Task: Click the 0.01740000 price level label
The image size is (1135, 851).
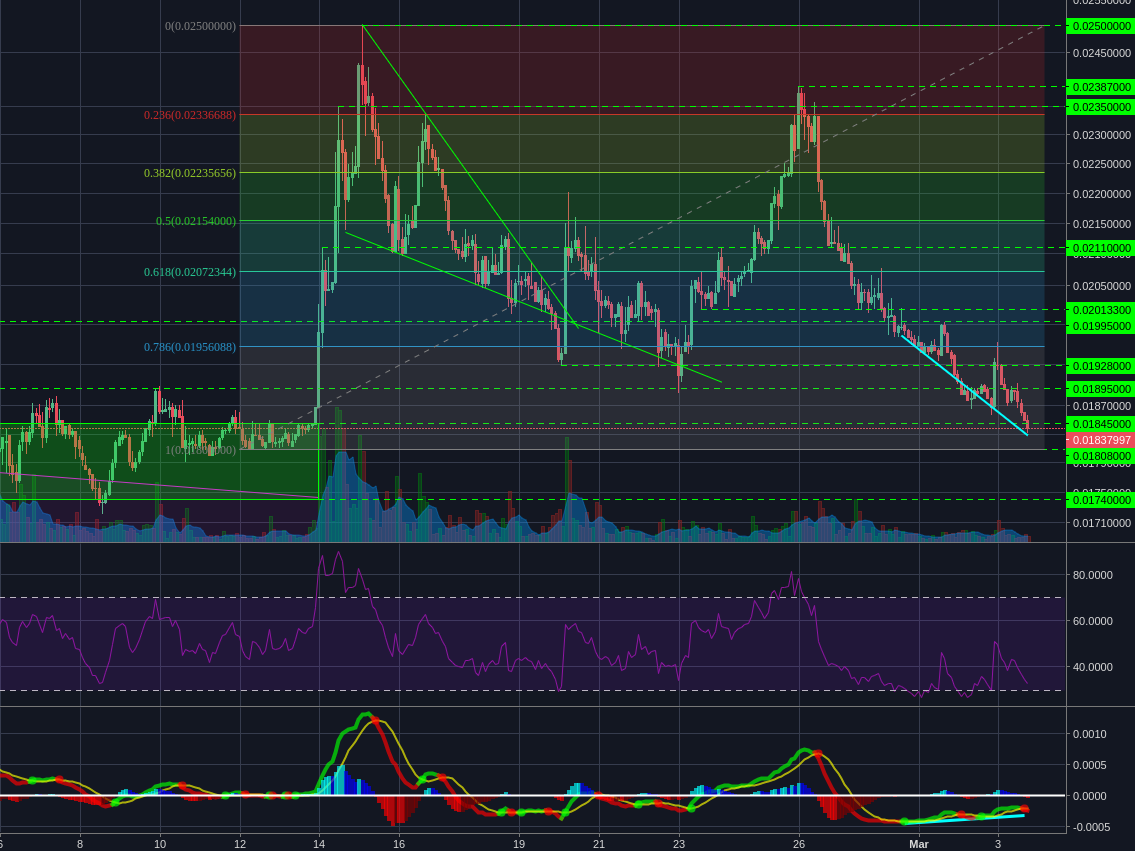Action: [1100, 500]
